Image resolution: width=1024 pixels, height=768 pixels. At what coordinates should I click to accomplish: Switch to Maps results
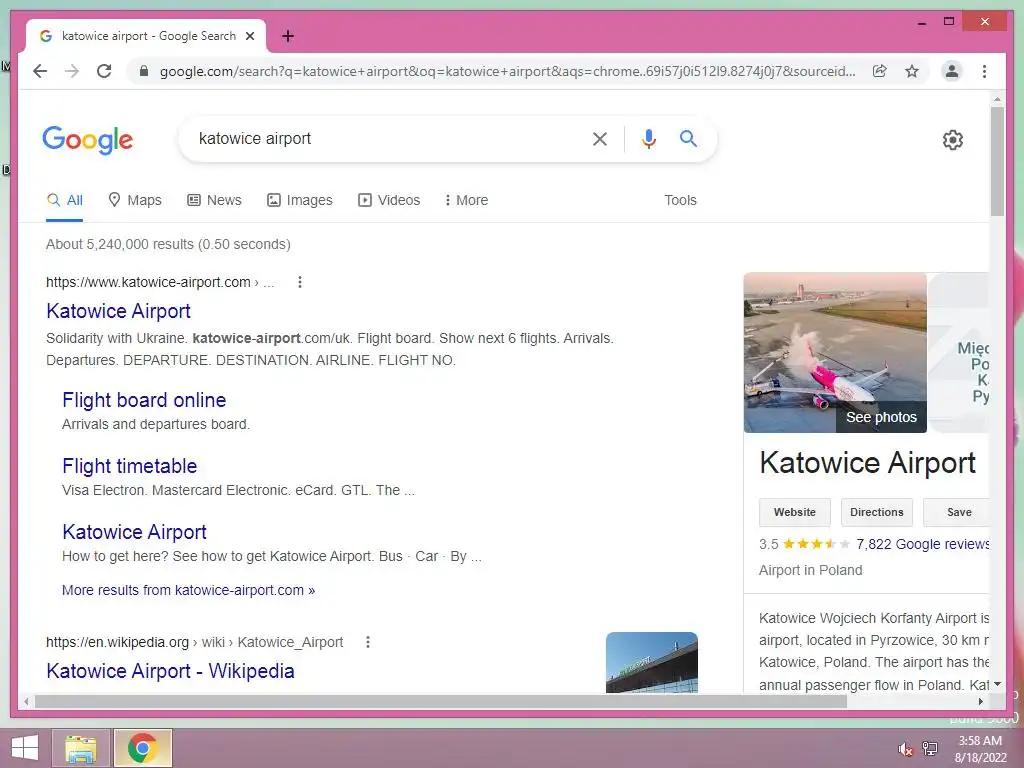pyautogui.click(x=135, y=200)
